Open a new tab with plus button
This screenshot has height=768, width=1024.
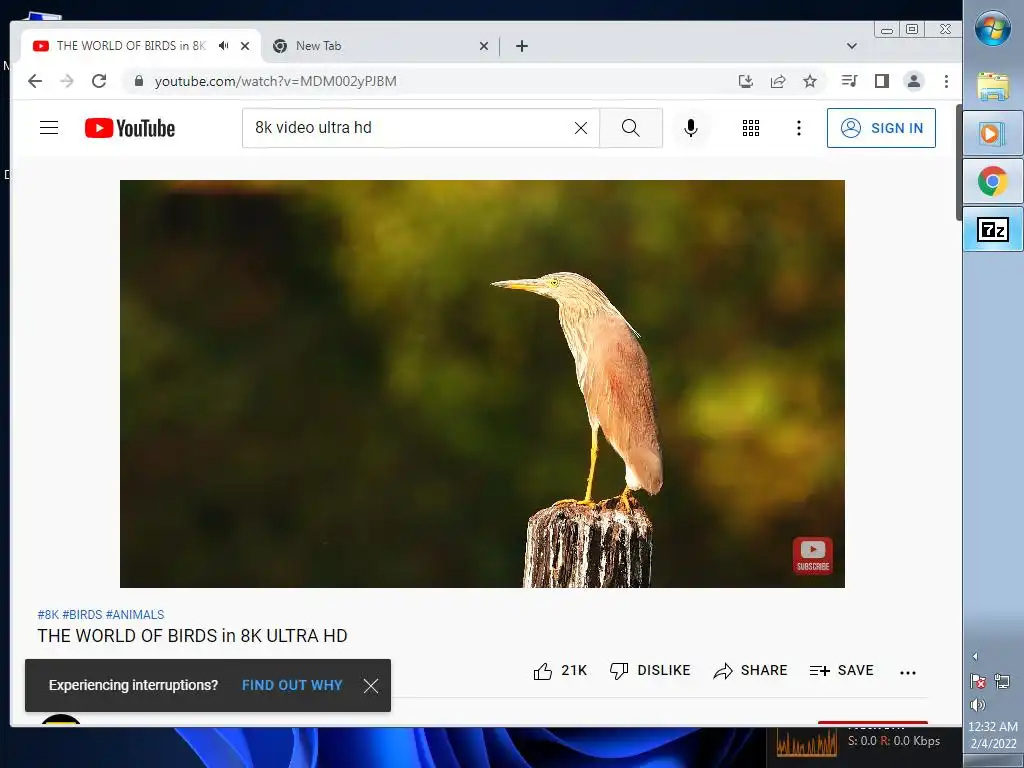coord(522,46)
